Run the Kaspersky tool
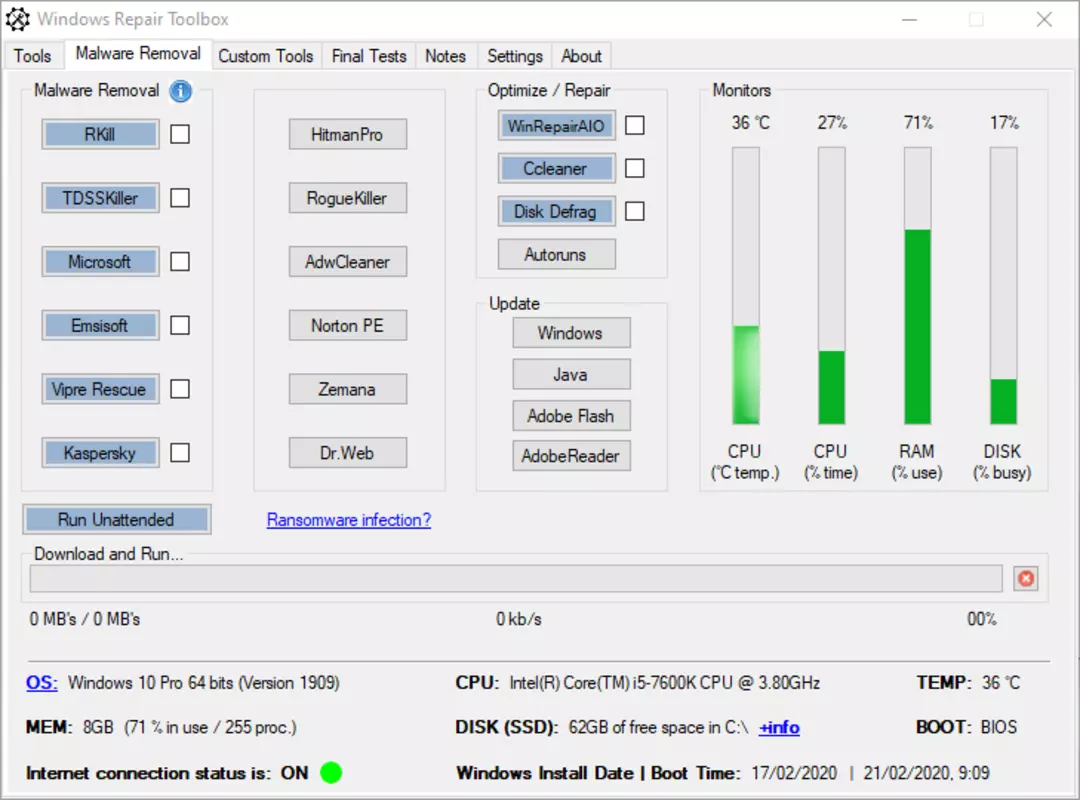 (x=101, y=453)
